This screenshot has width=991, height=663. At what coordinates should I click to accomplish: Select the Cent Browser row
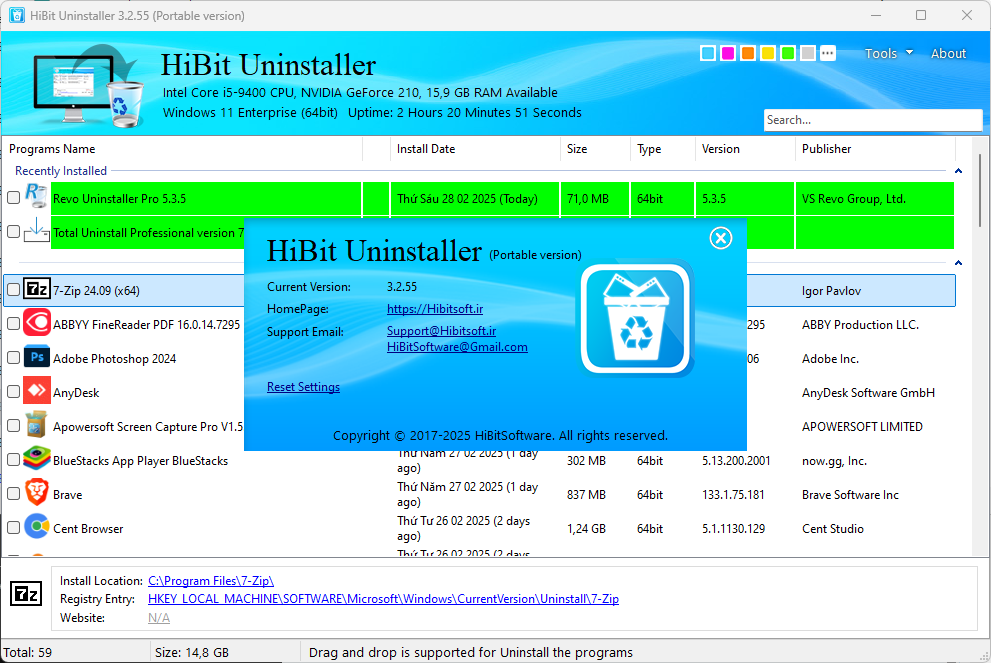pyautogui.click(x=479, y=528)
